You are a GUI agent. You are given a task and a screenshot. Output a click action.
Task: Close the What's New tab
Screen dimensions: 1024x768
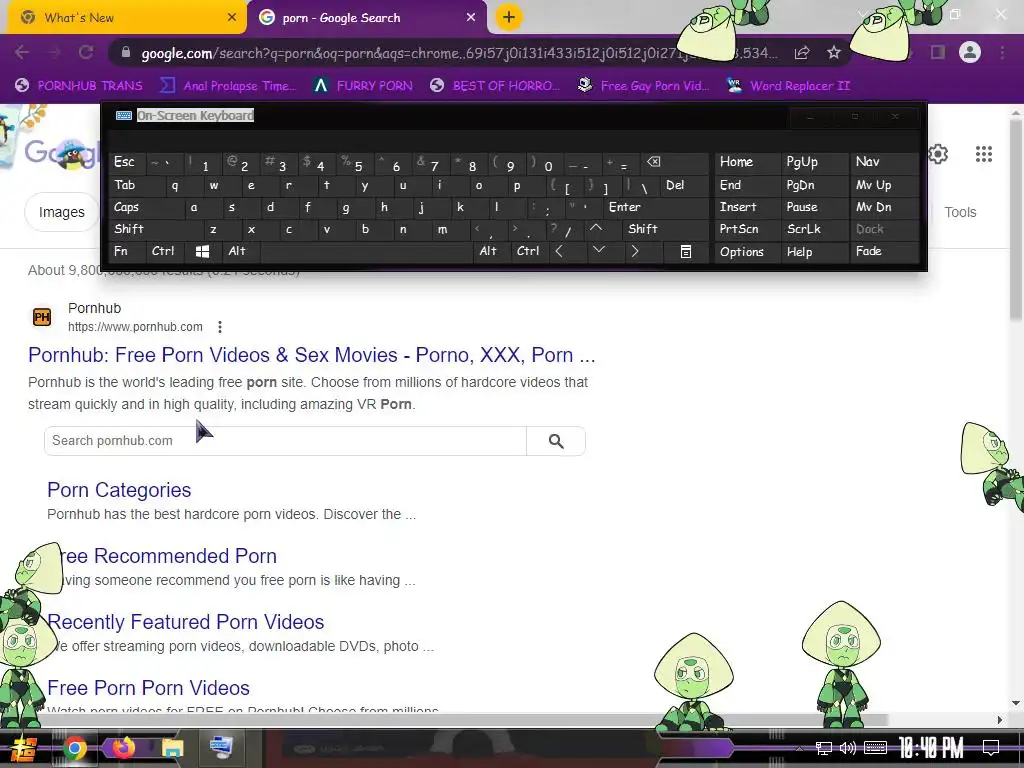tap(232, 18)
